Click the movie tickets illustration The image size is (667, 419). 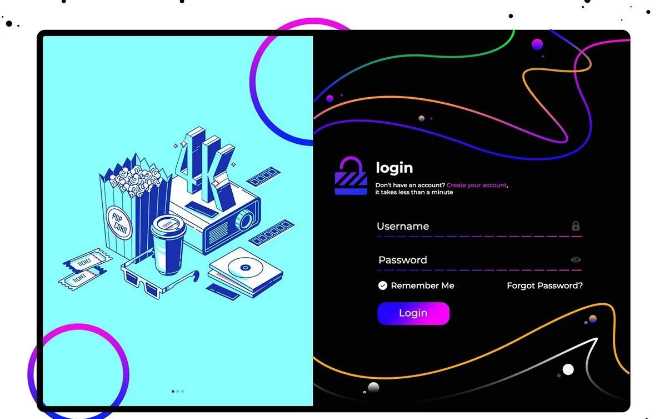tap(85, 269)
